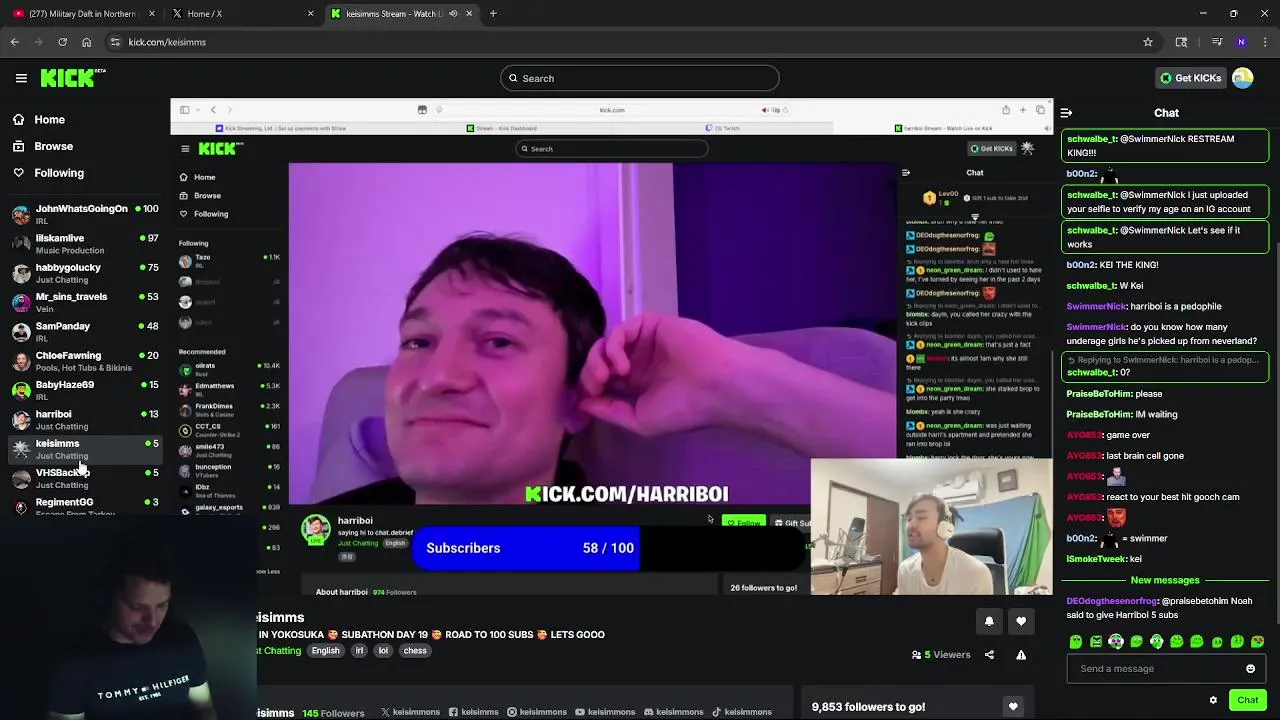Click the Get KICKs button
Image resolution: width=1280 pixels, height=720 pixels.
coord(1190,78)
